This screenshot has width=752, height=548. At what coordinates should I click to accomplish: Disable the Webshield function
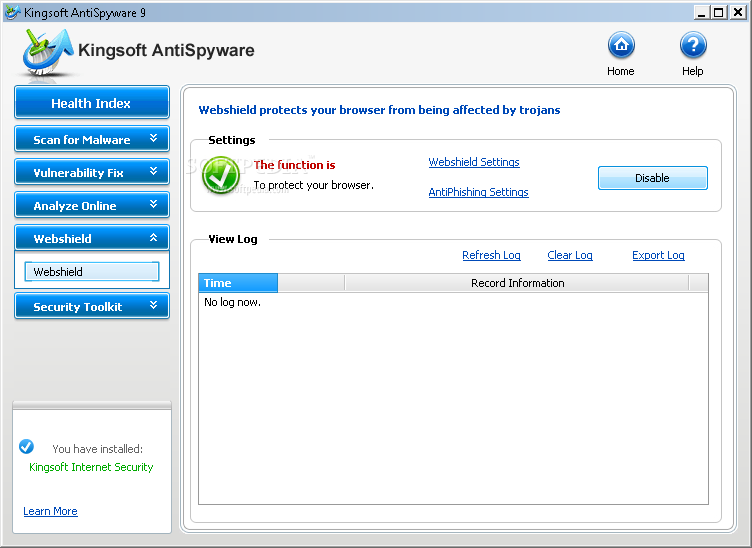tap(652, 178)
